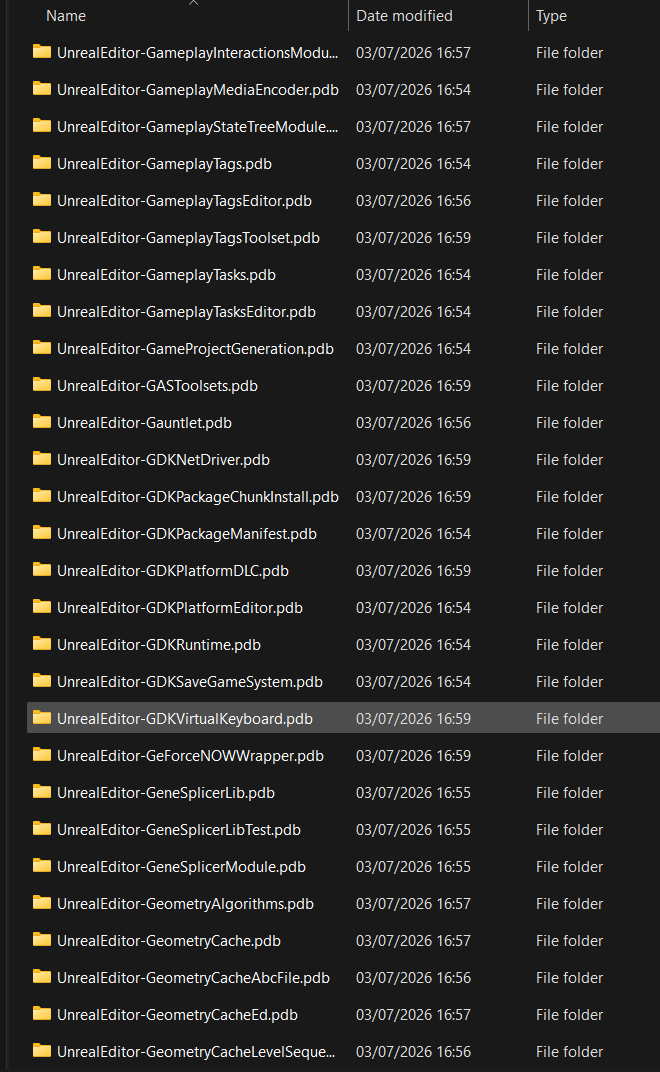Select UnrealEditor-GameplayInteractionsModu... folder name
This screenshot has width=660, height=1072.
pos(198,53)
